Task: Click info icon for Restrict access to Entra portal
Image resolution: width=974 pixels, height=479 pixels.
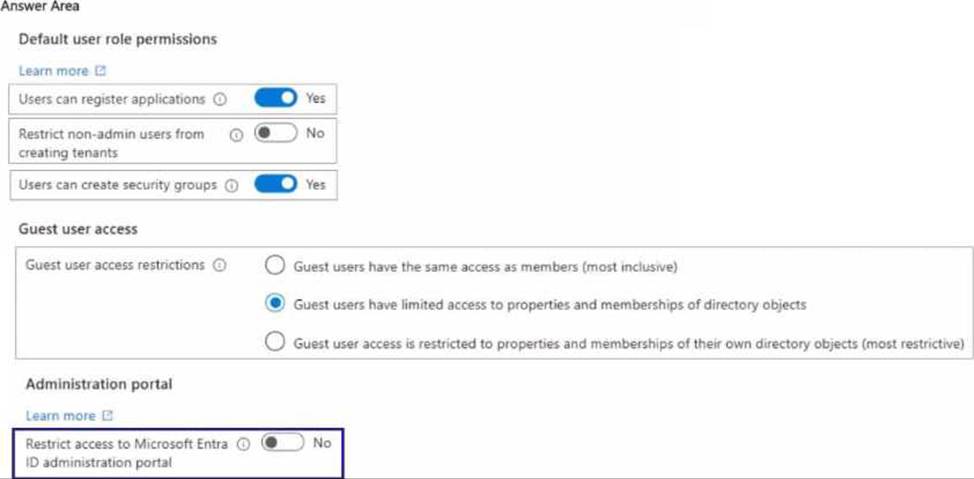Action: pyautogui.click(x=243, y=445)
